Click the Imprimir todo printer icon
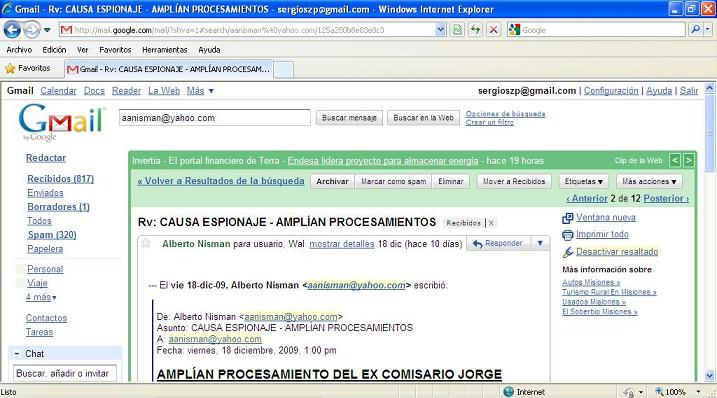 coord(567,235)
